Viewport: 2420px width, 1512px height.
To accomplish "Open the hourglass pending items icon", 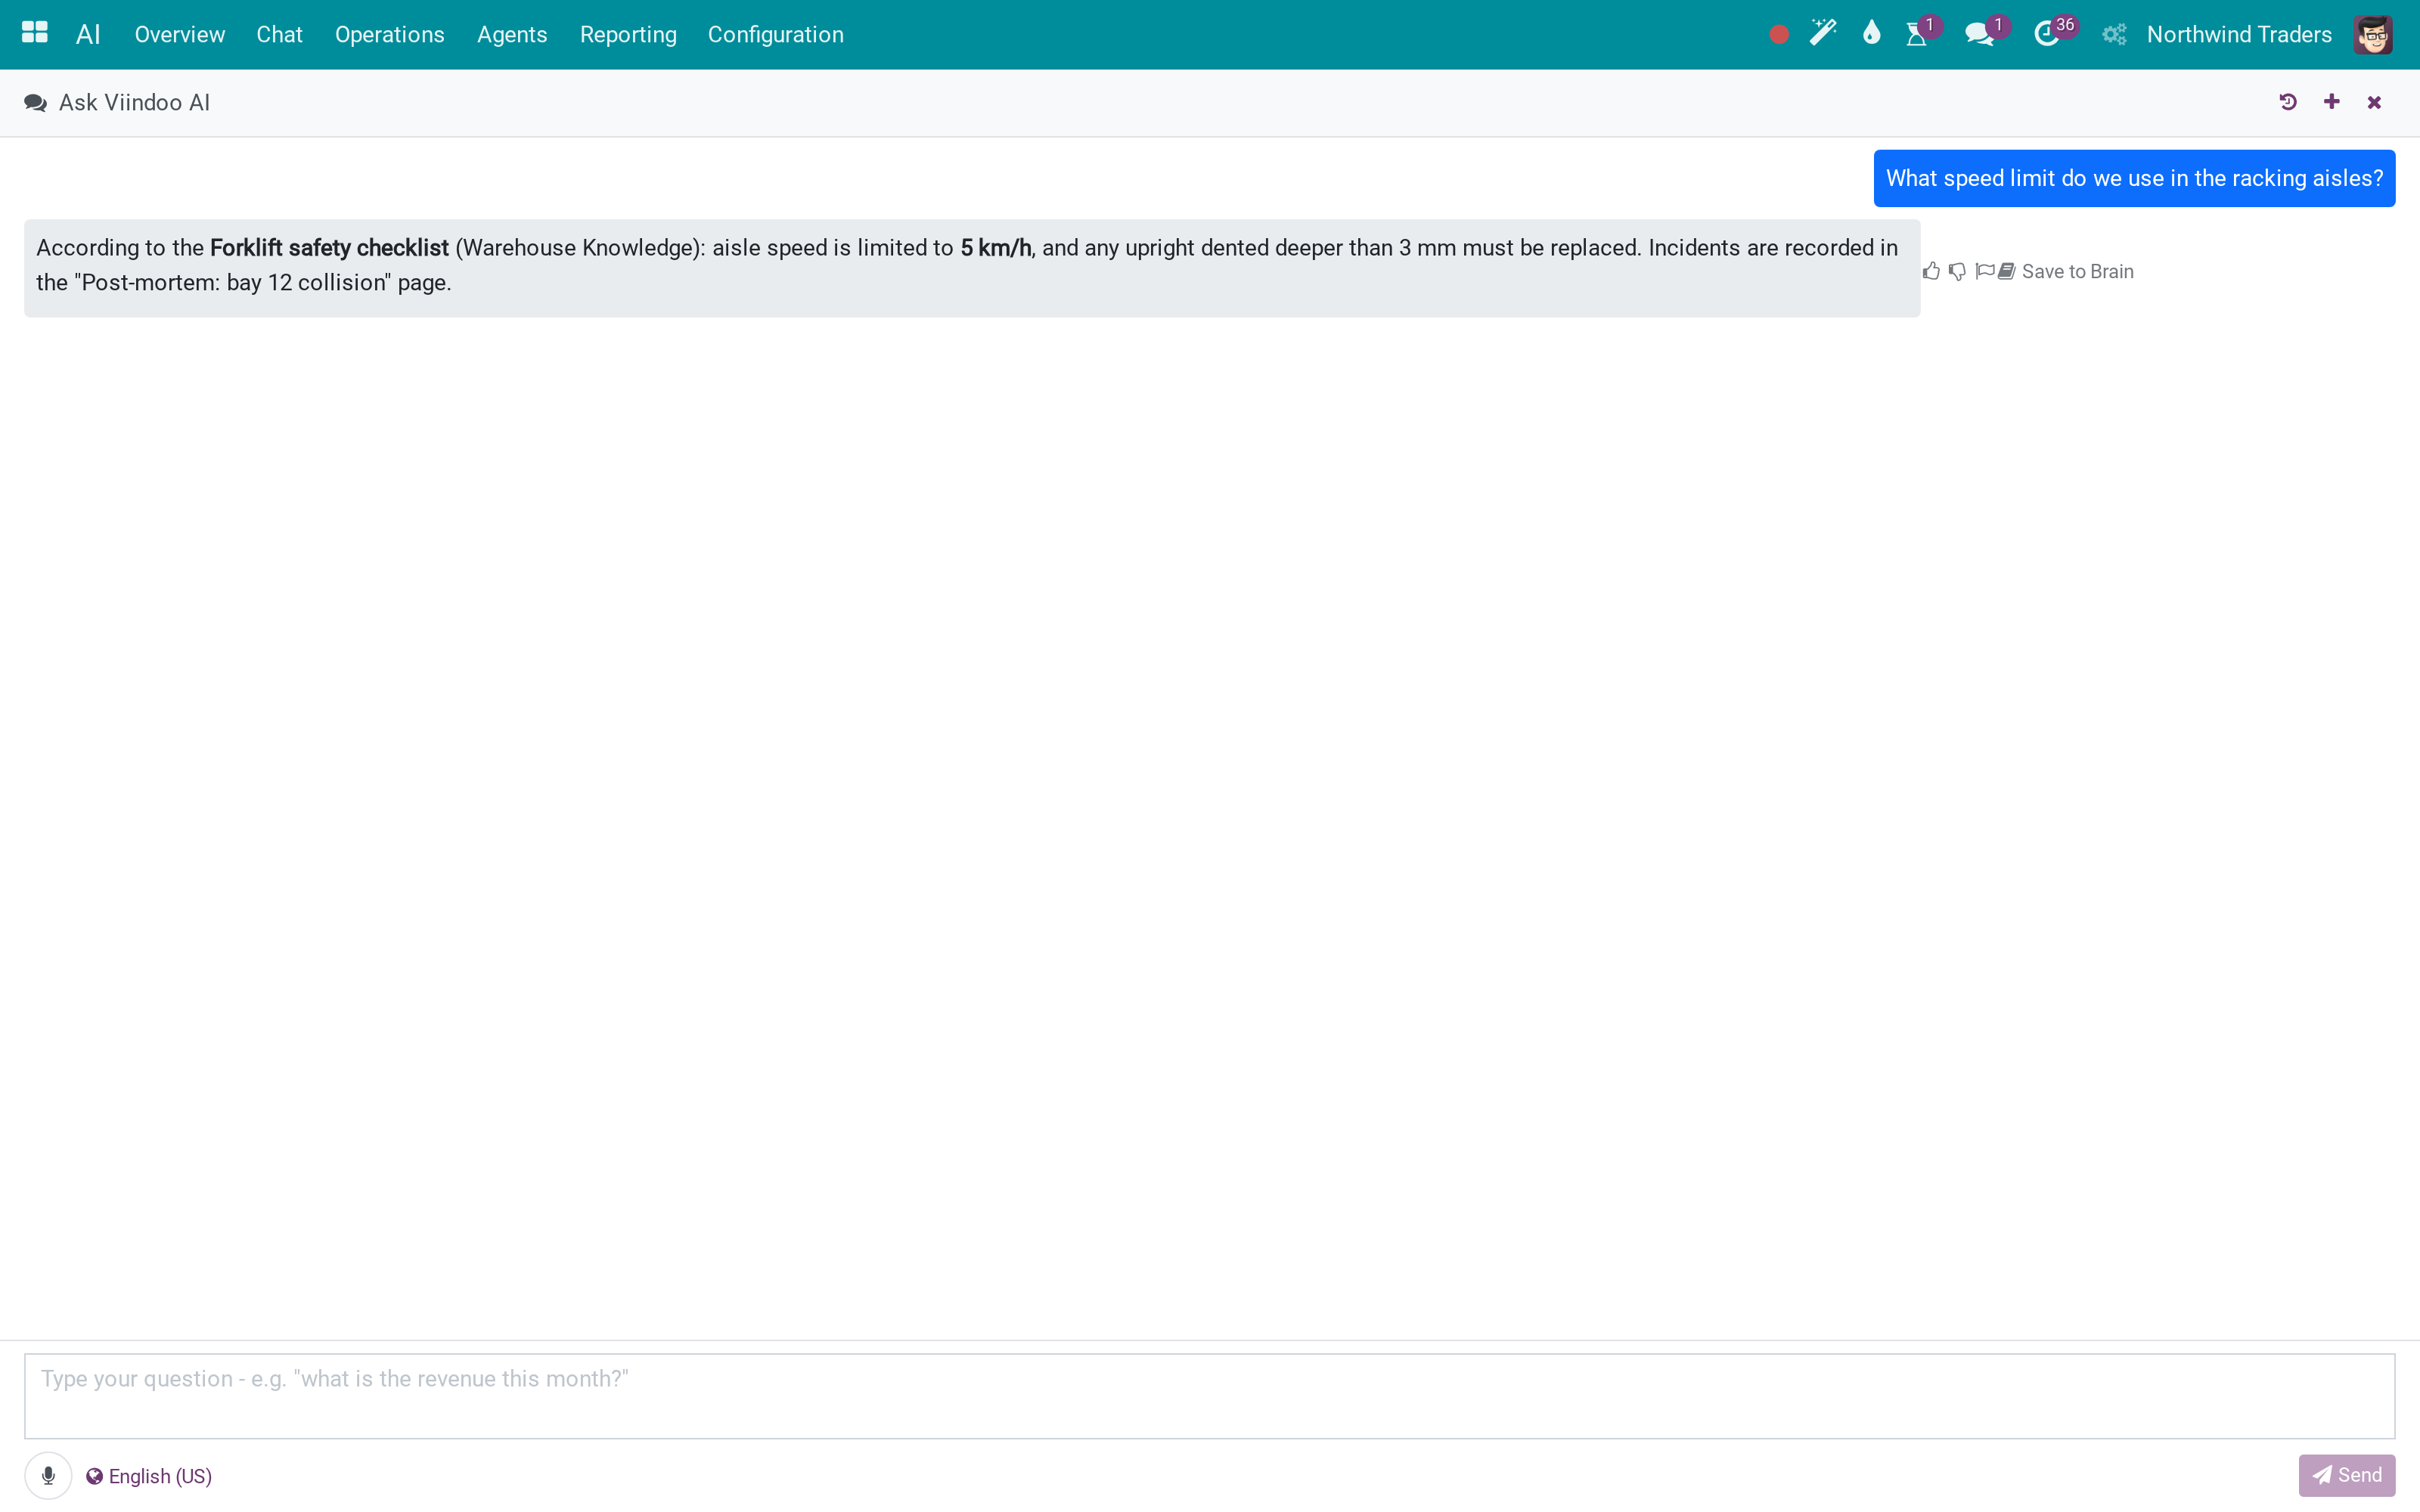I will click(1917, 34).
